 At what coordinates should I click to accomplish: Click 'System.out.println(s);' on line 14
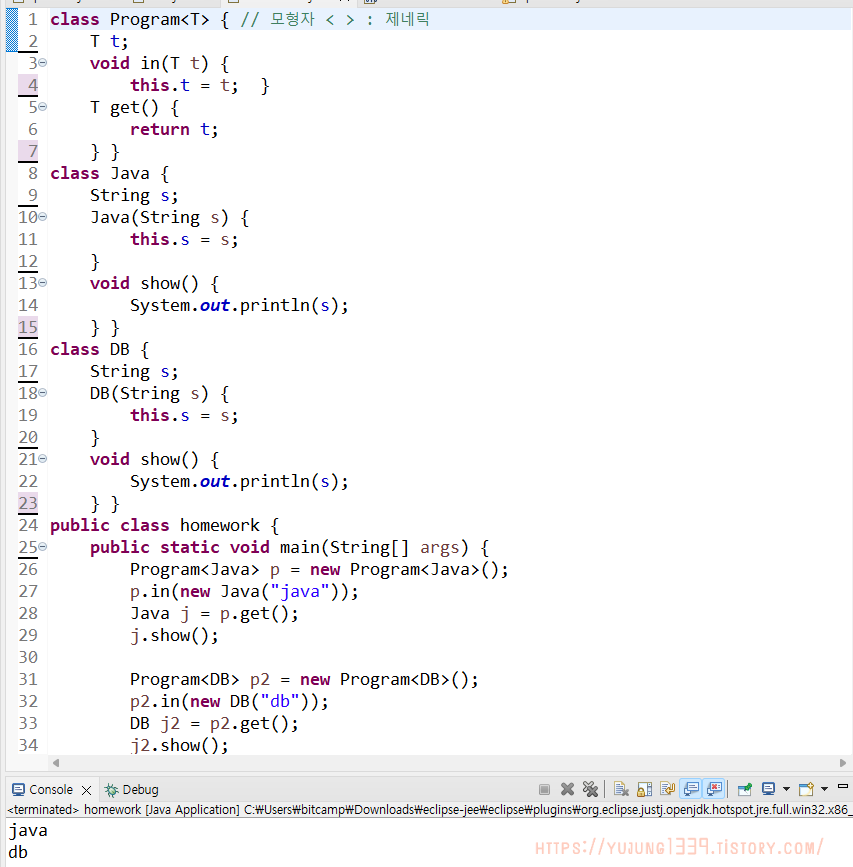click(239, 305)
